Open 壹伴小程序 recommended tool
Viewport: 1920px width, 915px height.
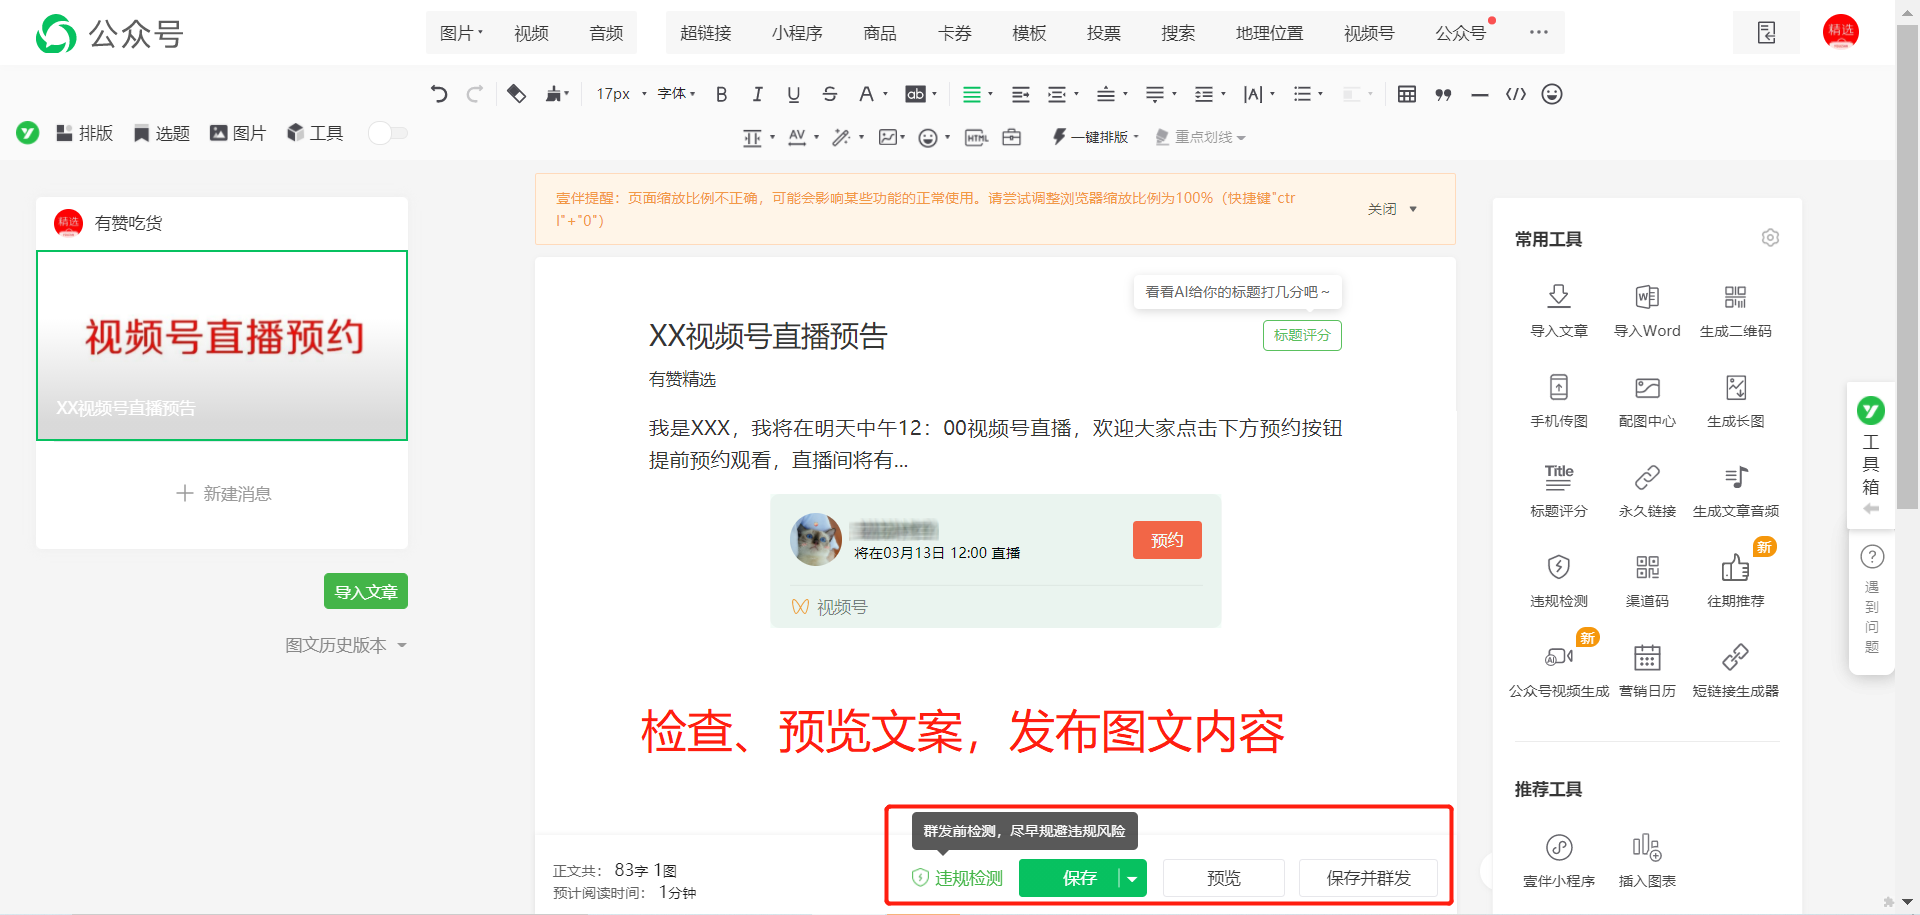pos(1559,861)
